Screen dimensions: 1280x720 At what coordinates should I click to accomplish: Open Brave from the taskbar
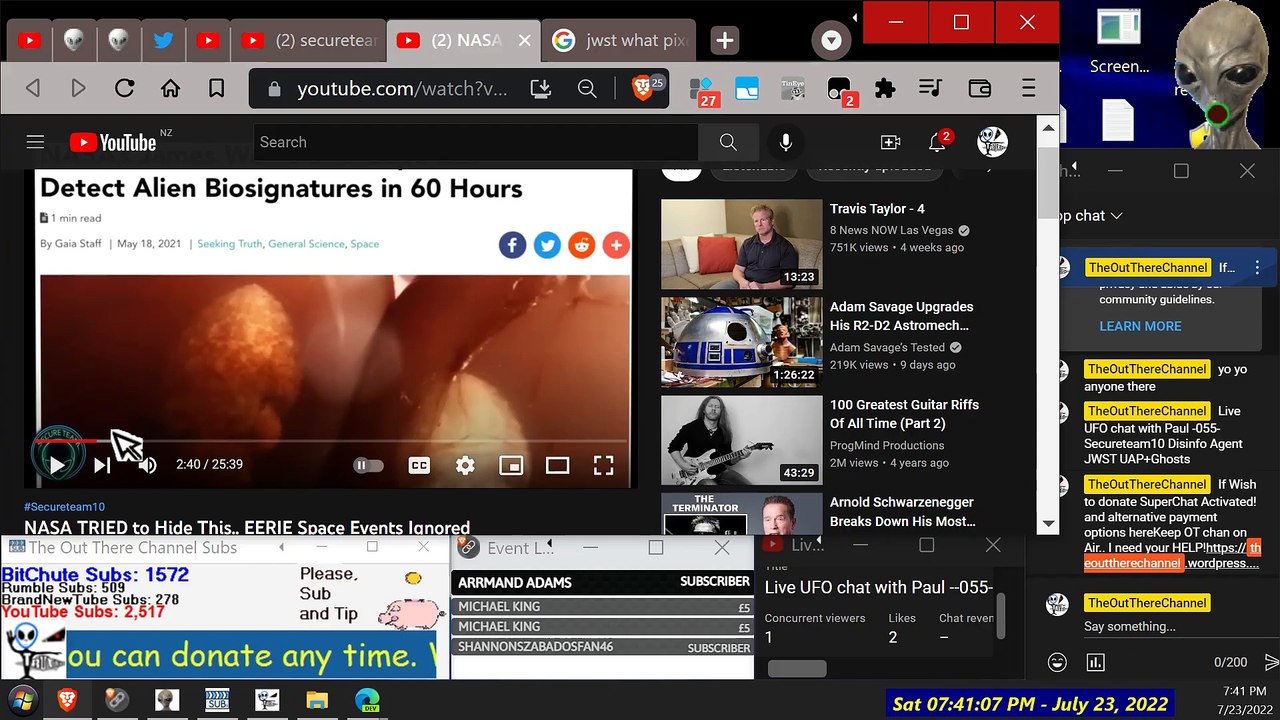(67, 700)
